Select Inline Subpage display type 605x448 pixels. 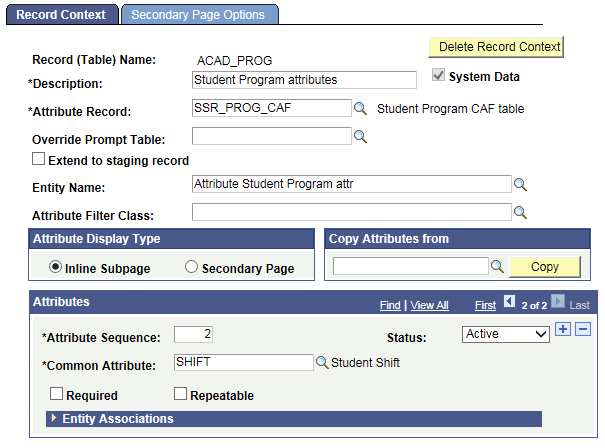point(56,267)
